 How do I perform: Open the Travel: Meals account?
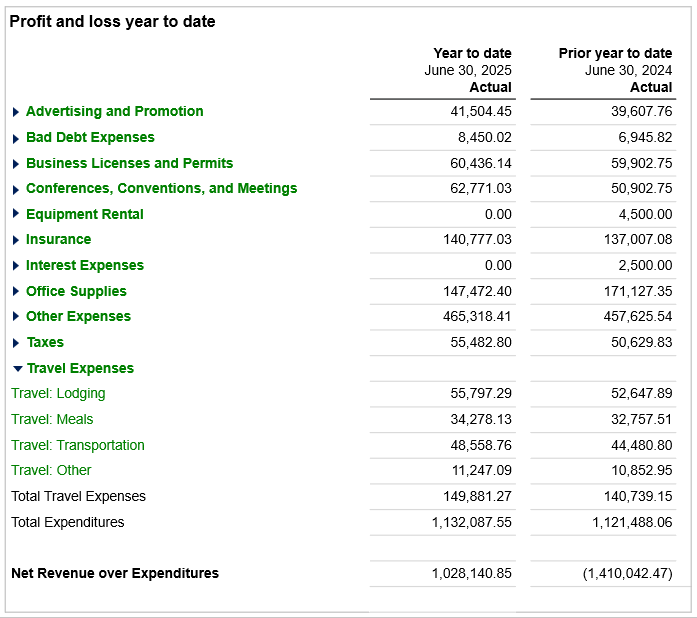52,419
